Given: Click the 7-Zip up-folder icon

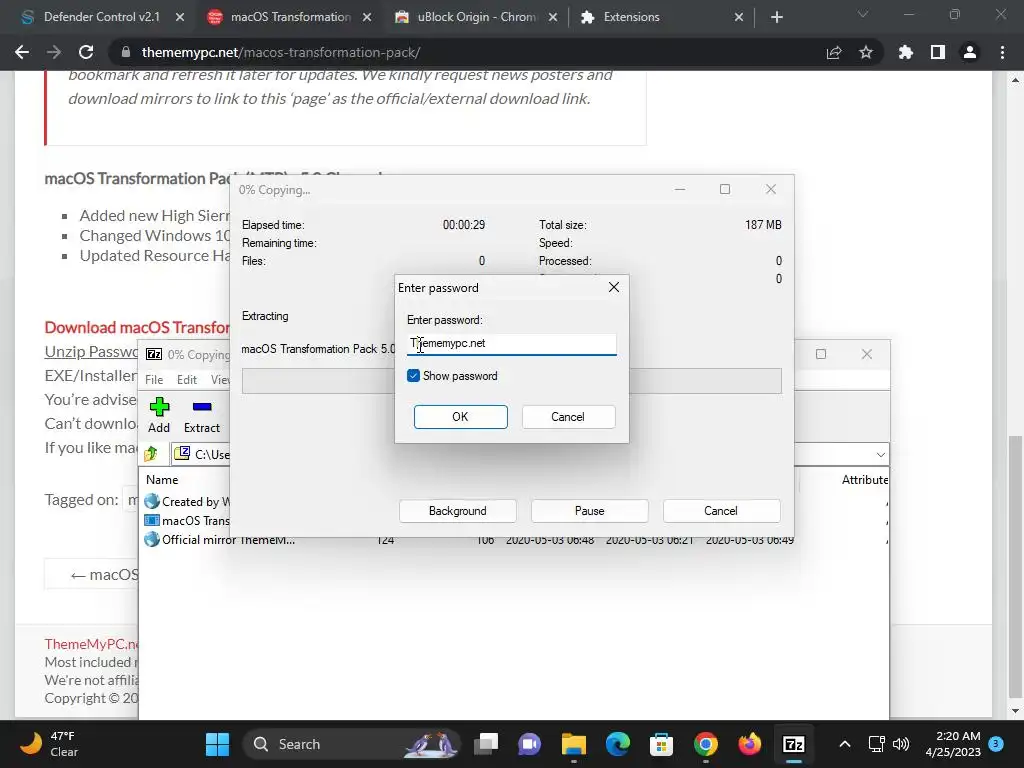Looking at the screenshot, I should pyautogui.click(x=152, y=453).
